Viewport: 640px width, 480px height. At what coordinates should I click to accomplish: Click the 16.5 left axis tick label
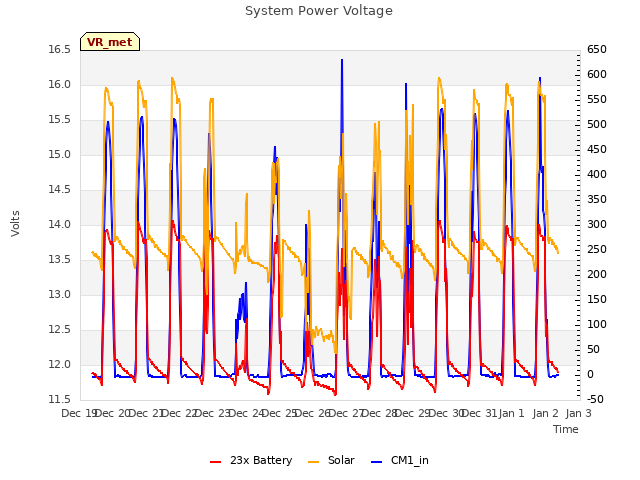point(60,50)
